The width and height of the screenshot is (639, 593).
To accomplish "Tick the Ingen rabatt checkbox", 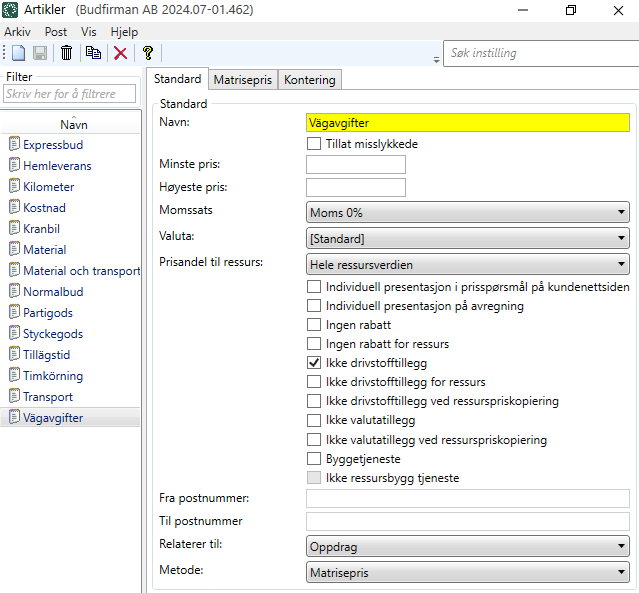I will tap(314, 325).
